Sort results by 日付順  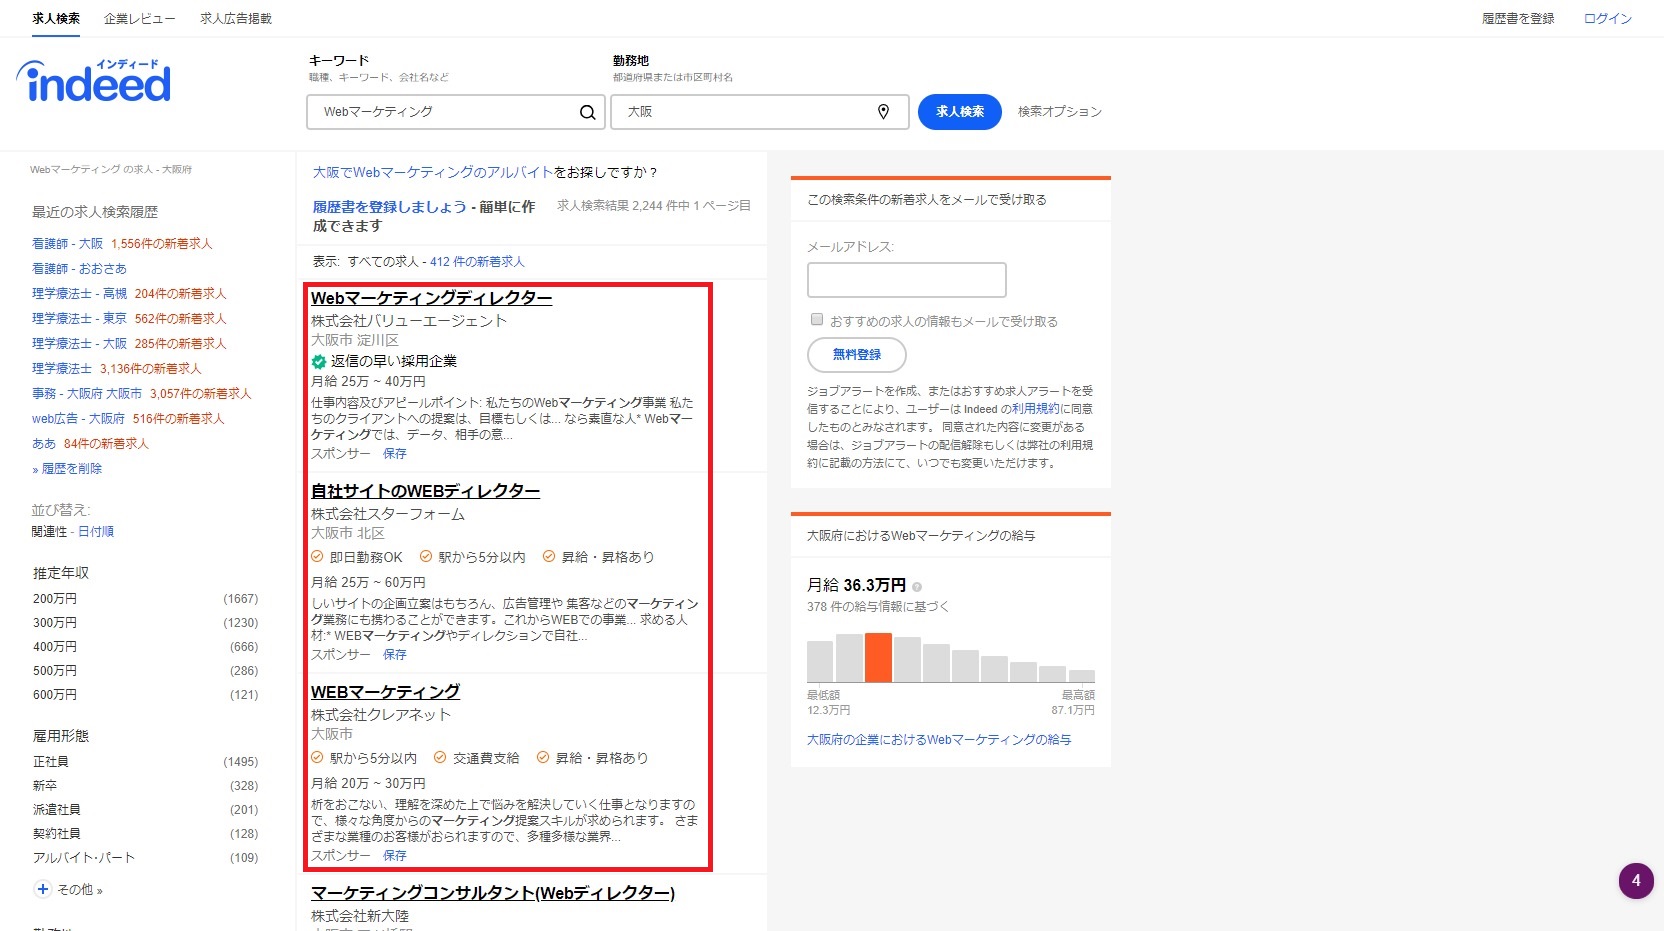point(96,532)
